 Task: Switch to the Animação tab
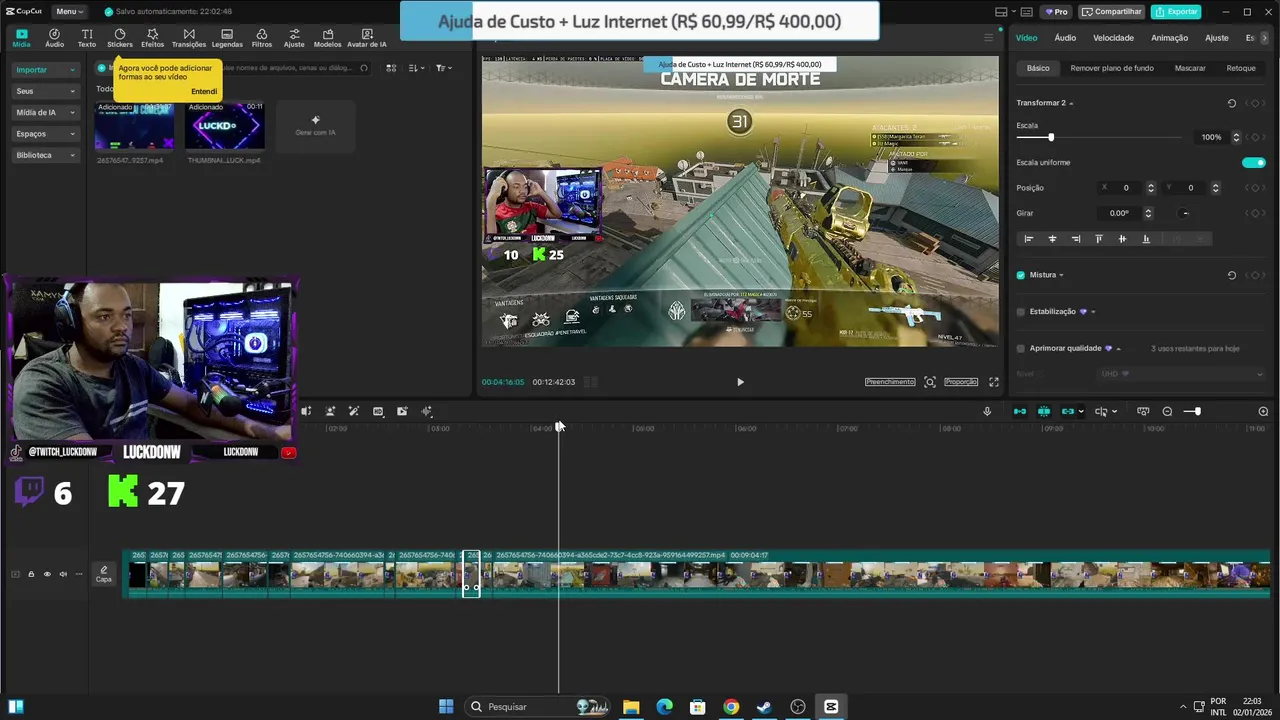1169,38
